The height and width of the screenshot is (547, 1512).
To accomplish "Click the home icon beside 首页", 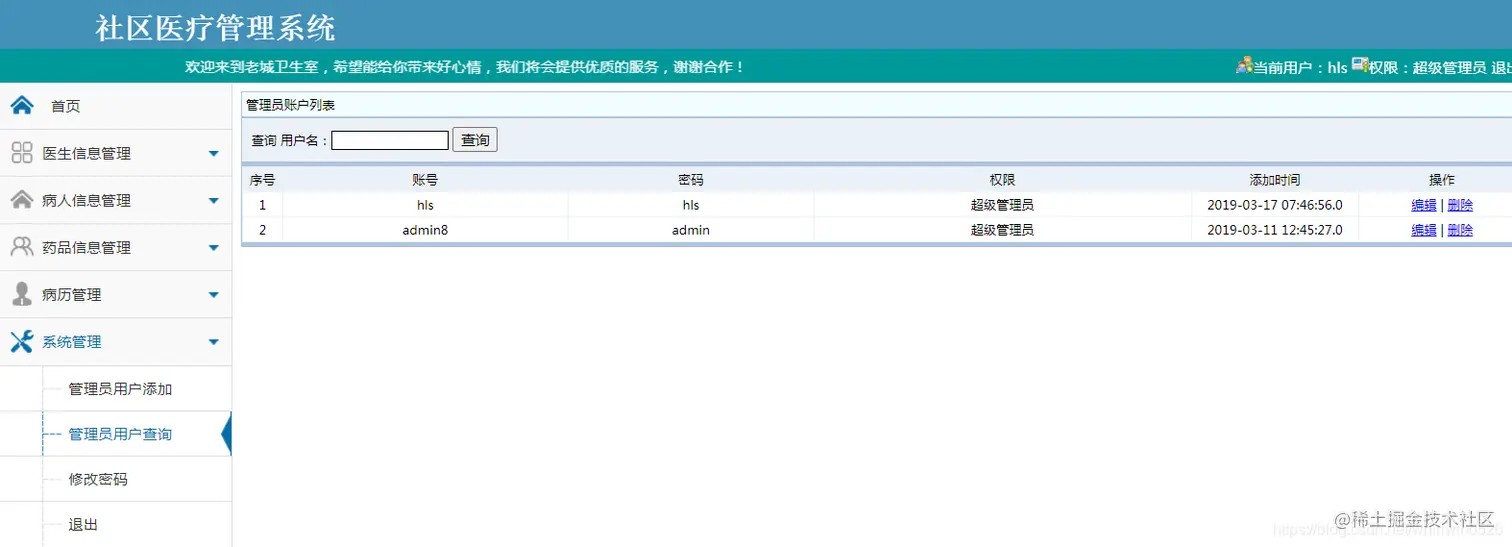I will [22, 105].
